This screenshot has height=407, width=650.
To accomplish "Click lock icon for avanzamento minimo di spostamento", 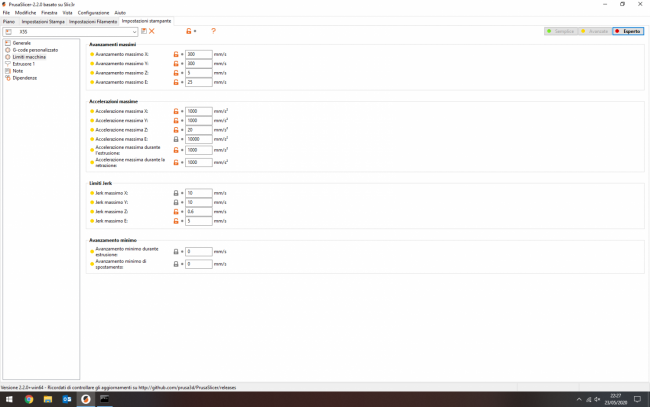I will coord(176,264).
